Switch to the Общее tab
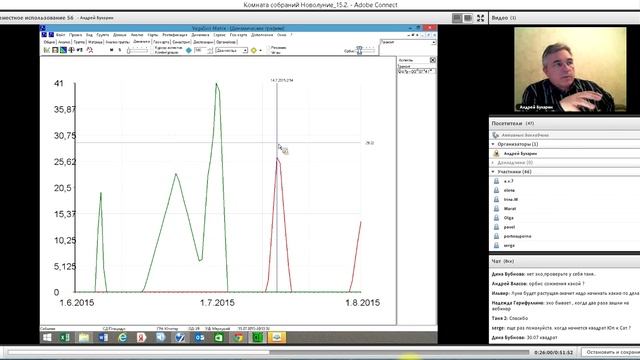 [49, 42]
